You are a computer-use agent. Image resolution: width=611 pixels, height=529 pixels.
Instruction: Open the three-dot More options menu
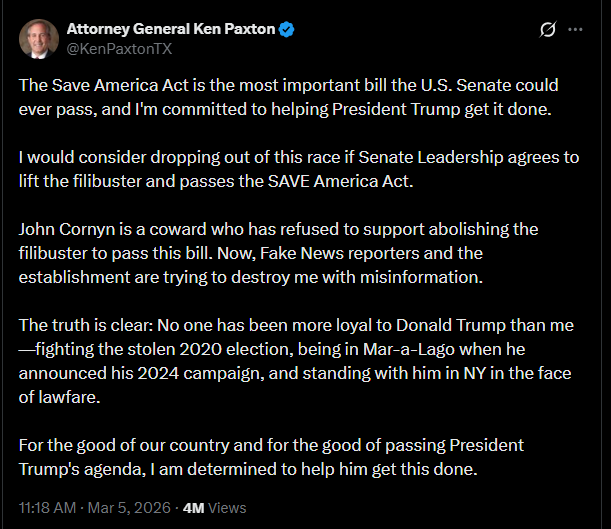click(x=576, y=29)
